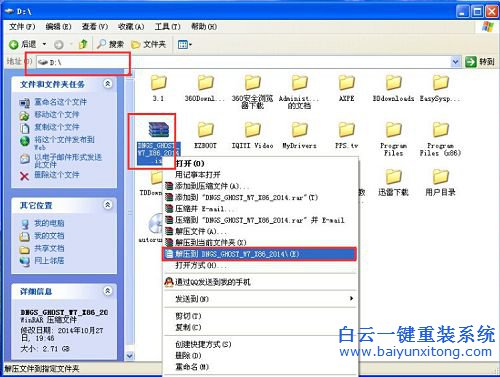Toggle the 文件夹 folders pane button
500x377 pixels.
[149, 44]
